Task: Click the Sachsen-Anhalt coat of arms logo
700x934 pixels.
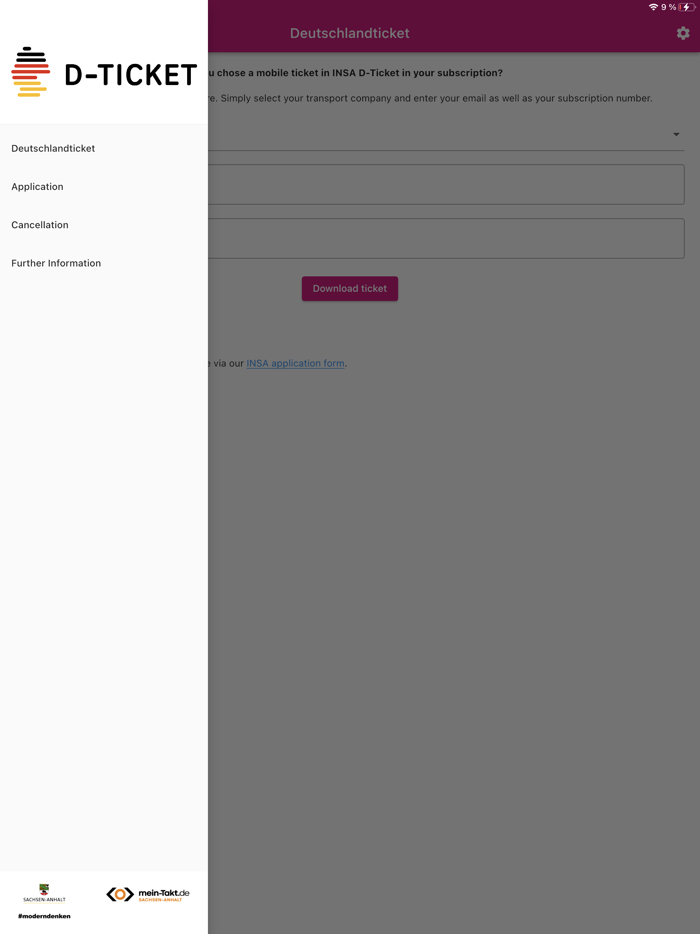Action: point(44,893)
